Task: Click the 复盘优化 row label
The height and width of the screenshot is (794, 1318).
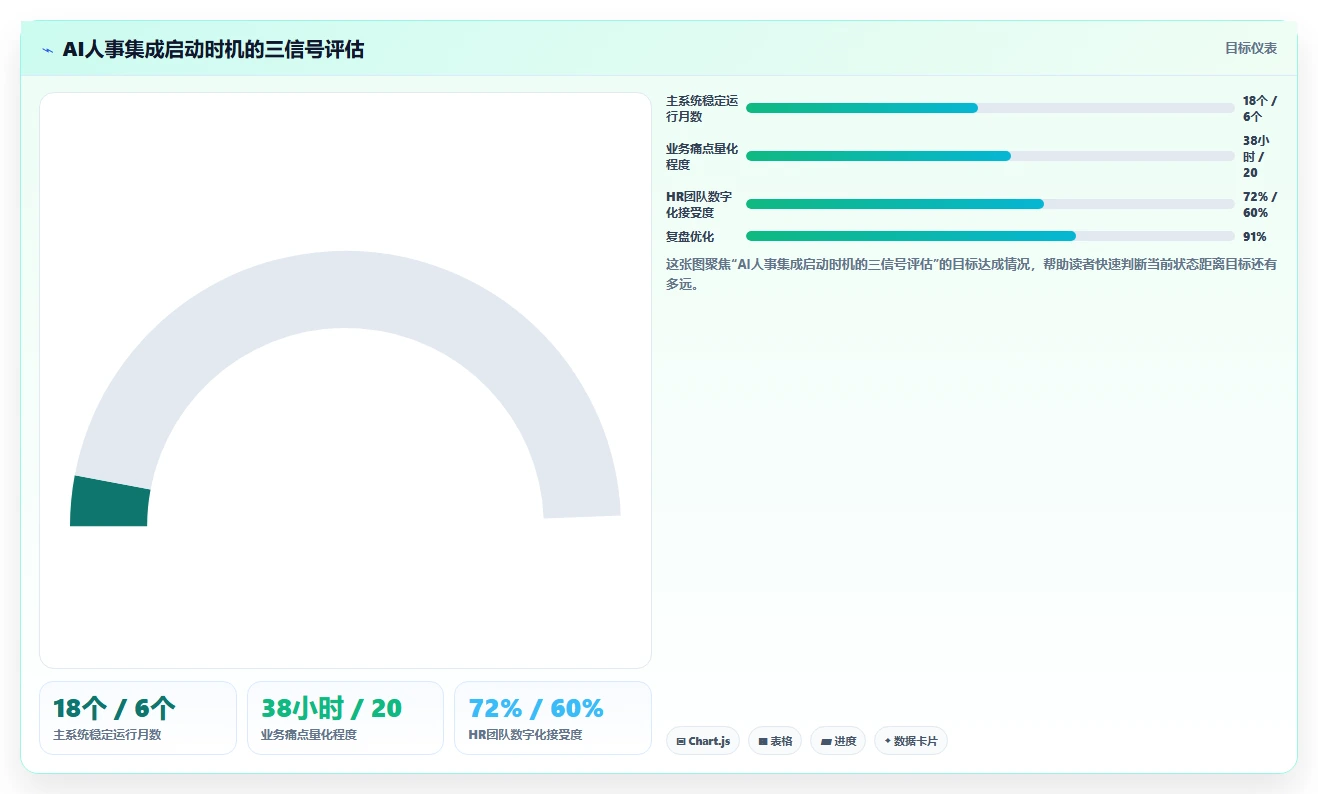Action: point(690,237)
